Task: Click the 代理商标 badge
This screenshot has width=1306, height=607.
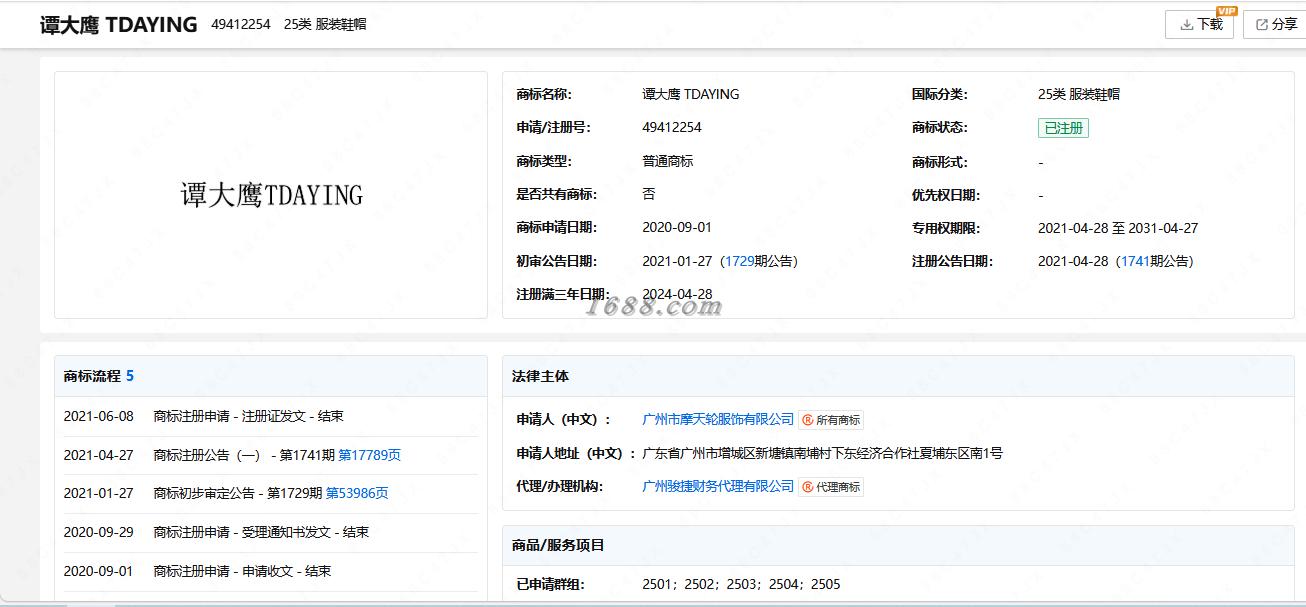Action: pyautogui.click(x=831, y=487)
